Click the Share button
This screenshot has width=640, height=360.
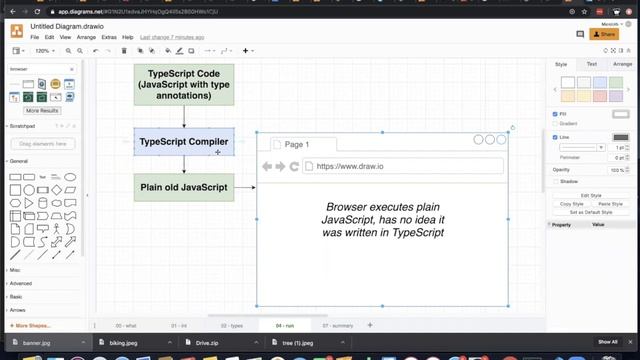pos(604,34)
